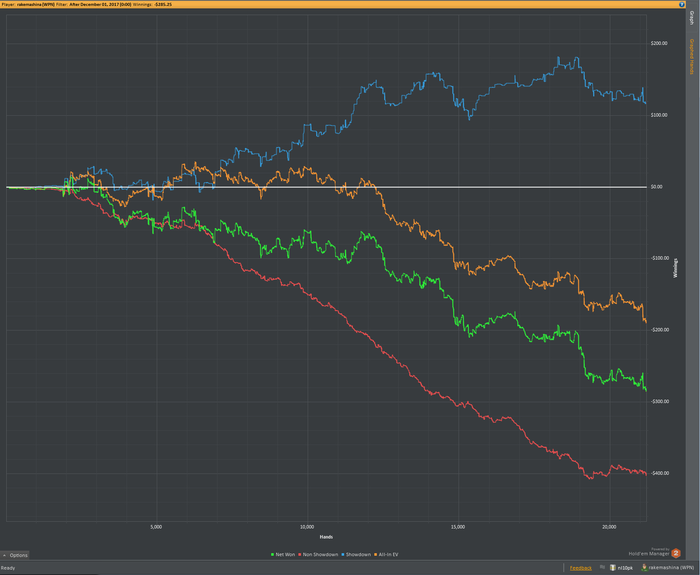Click the Winnings y-axis title
Screen dimensions: 700x575
675,268
